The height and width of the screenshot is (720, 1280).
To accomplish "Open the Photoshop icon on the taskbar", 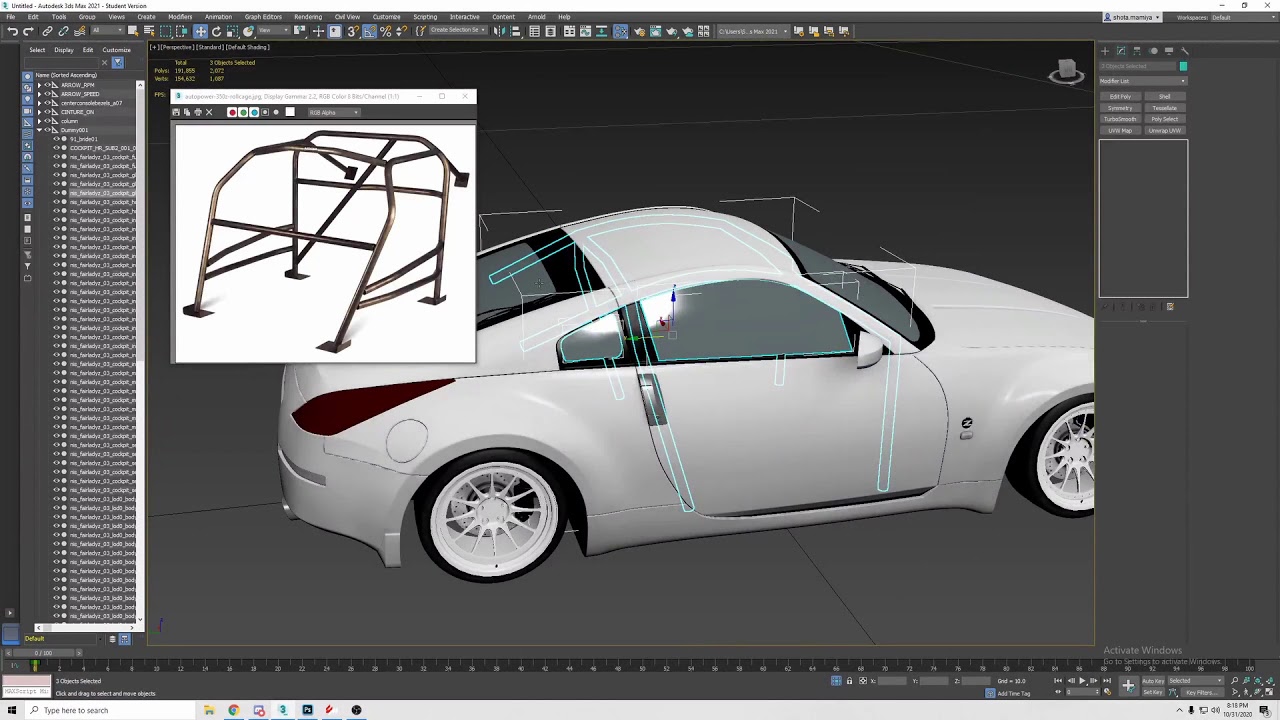I will pyautogui.click(x=307, y=710).
